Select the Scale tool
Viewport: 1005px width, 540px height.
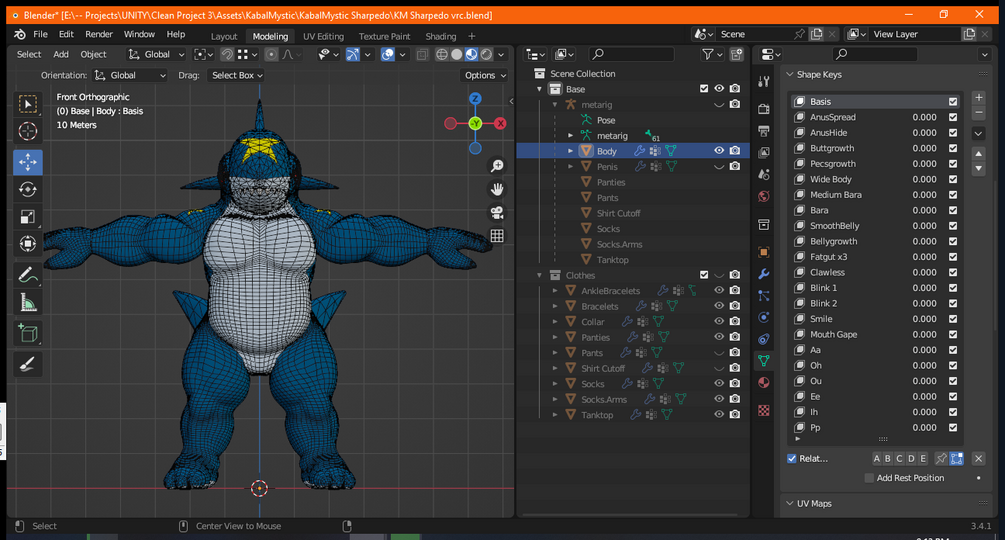click(28, 217)
